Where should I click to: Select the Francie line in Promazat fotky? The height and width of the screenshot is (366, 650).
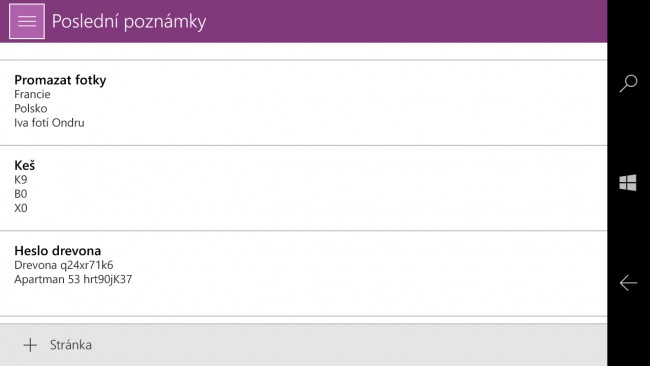pyautogui.click(x=32, y=95)
